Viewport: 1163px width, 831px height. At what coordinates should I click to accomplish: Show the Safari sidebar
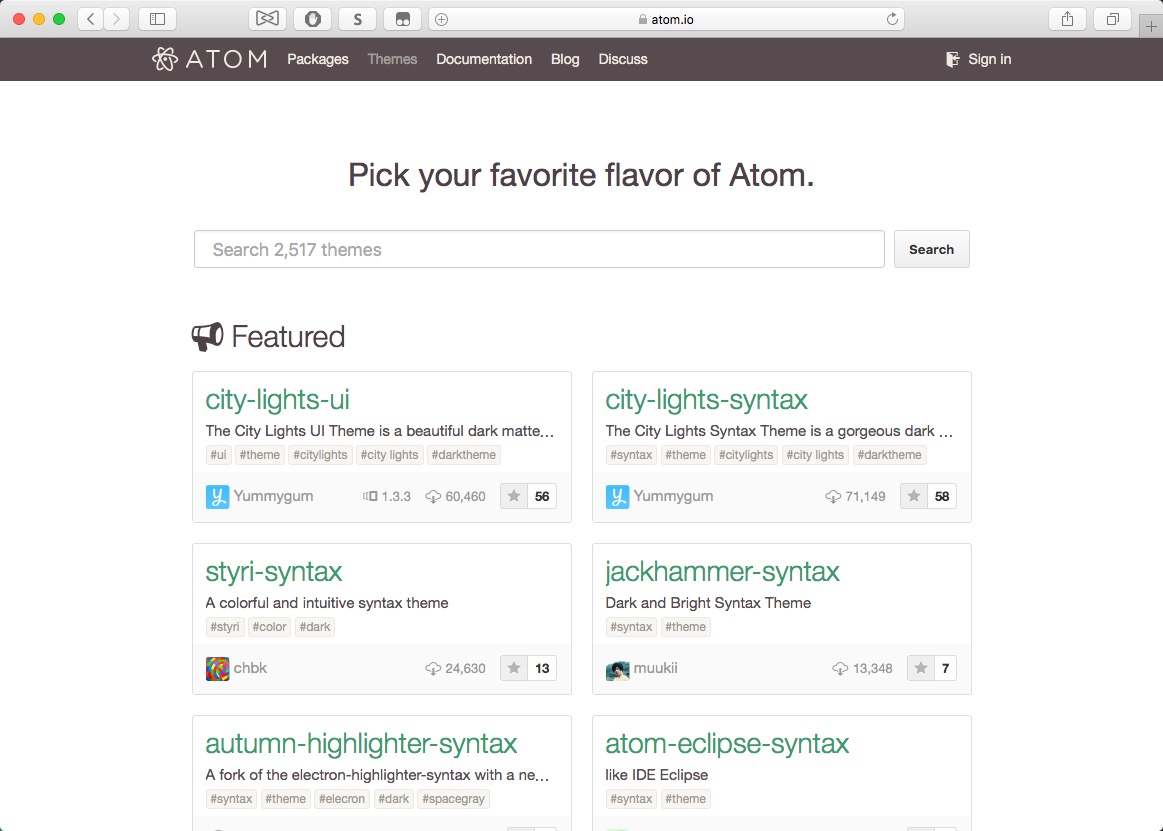(x=157, y=19)
